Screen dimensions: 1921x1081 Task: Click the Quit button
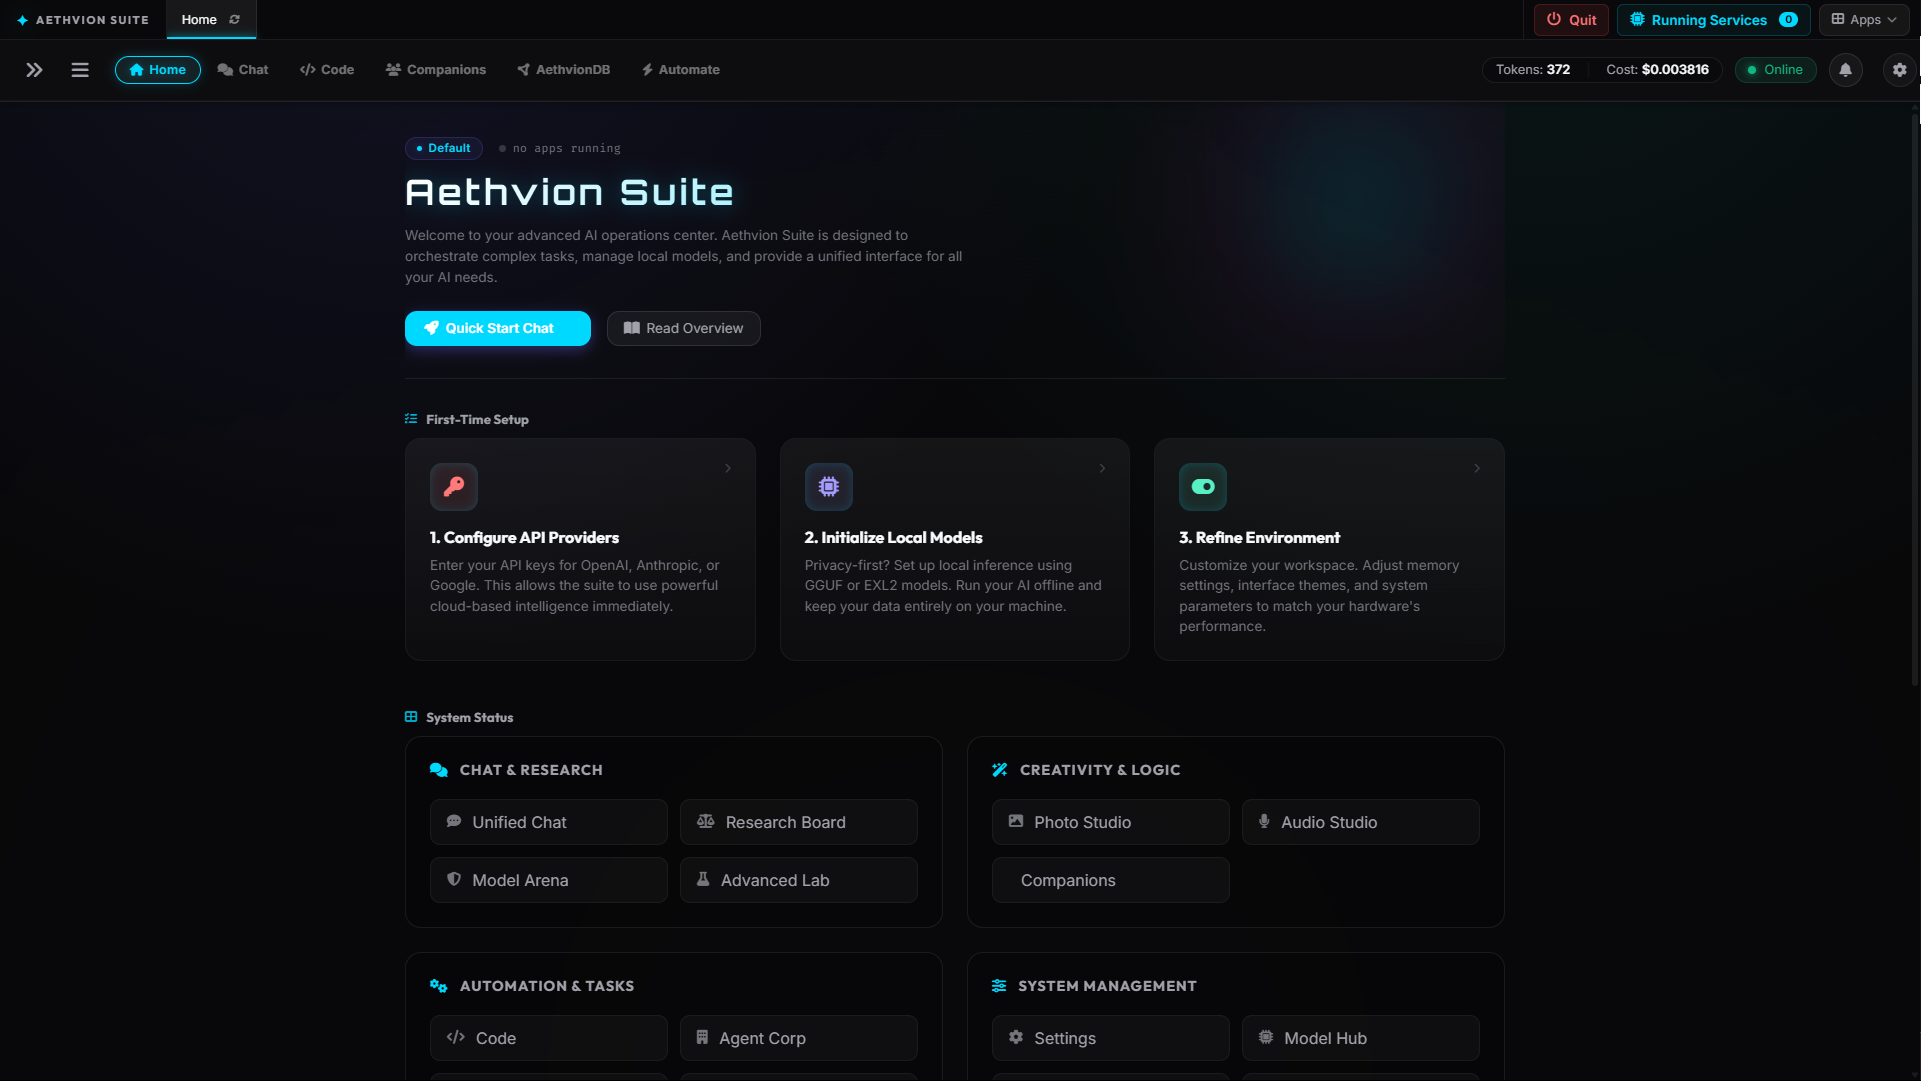click(1572, 20)
